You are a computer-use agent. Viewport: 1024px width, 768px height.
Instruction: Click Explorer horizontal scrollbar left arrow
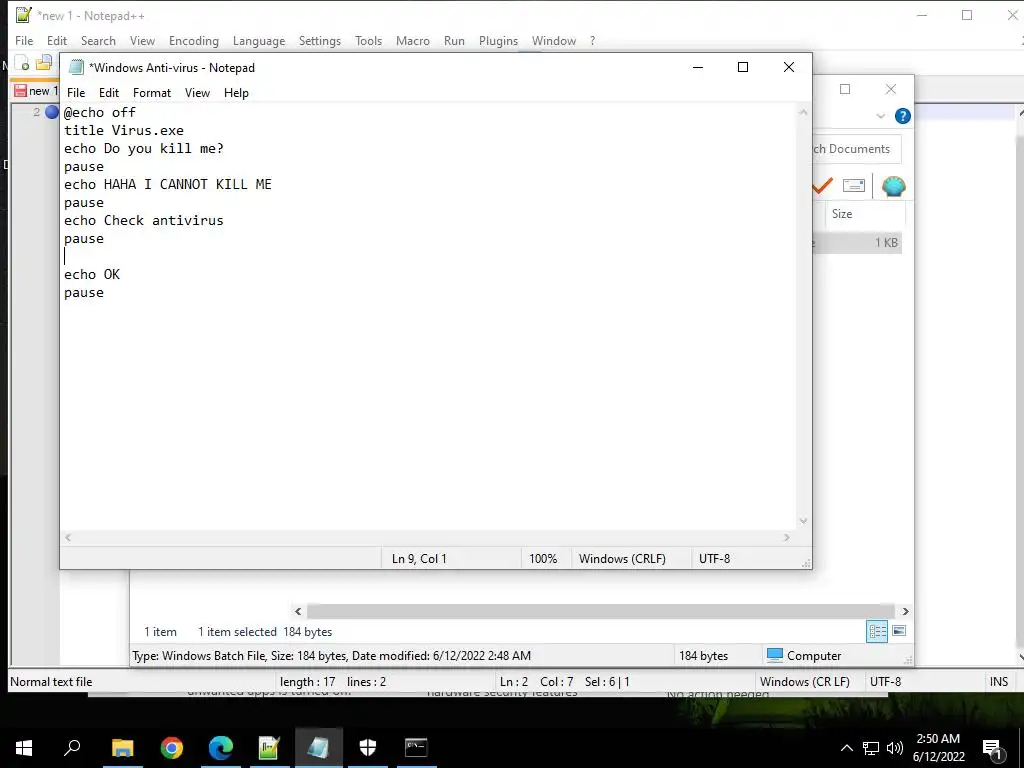pyautogui.click(x=298, y=611)
